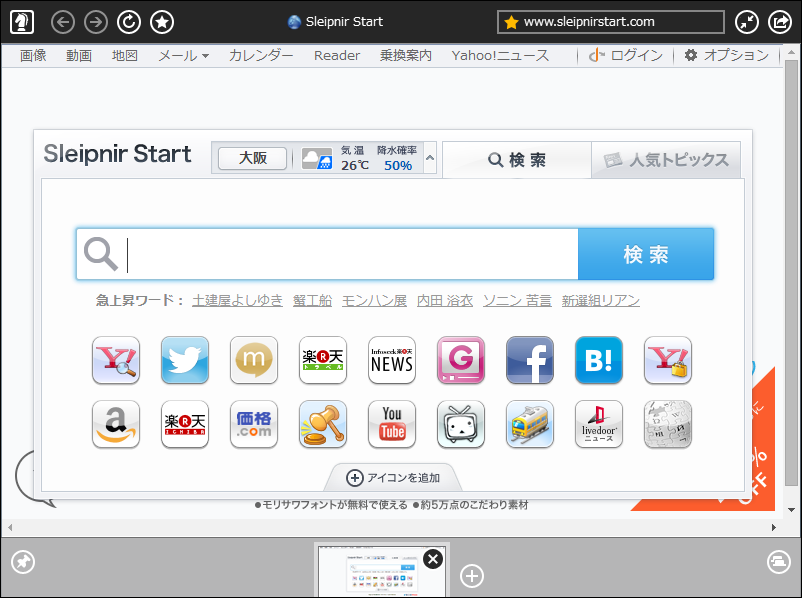Open the カレンダー menu item

(261, 55)
